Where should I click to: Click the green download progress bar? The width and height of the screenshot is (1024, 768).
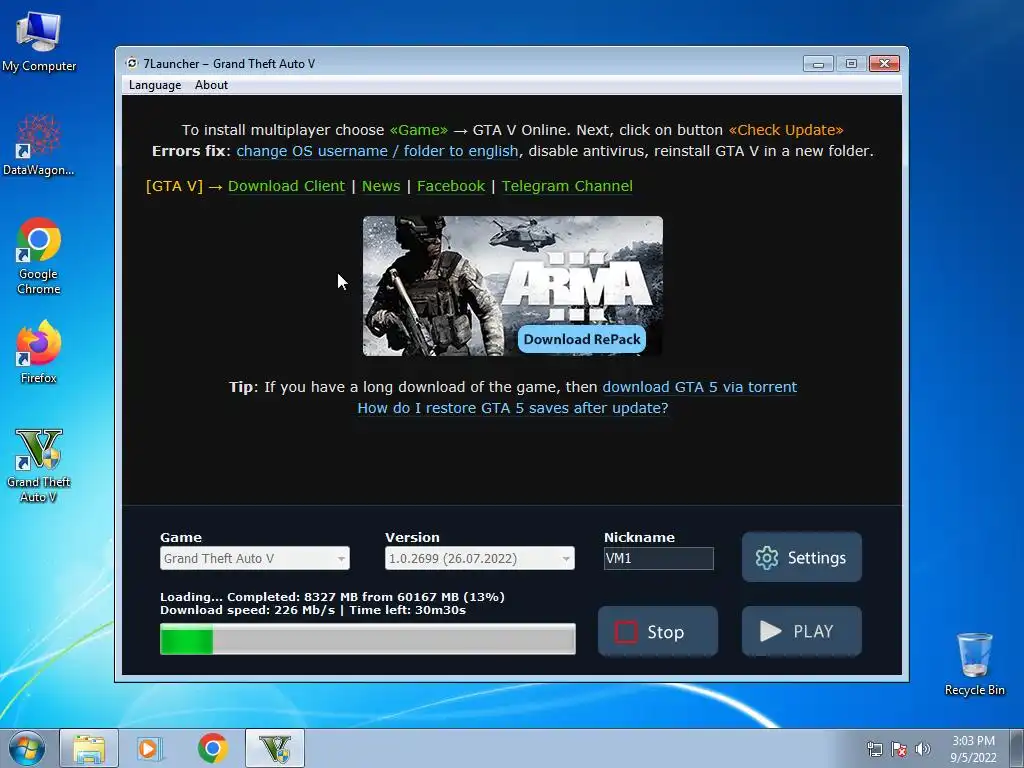pyautogui.click(x=368, y=639)
